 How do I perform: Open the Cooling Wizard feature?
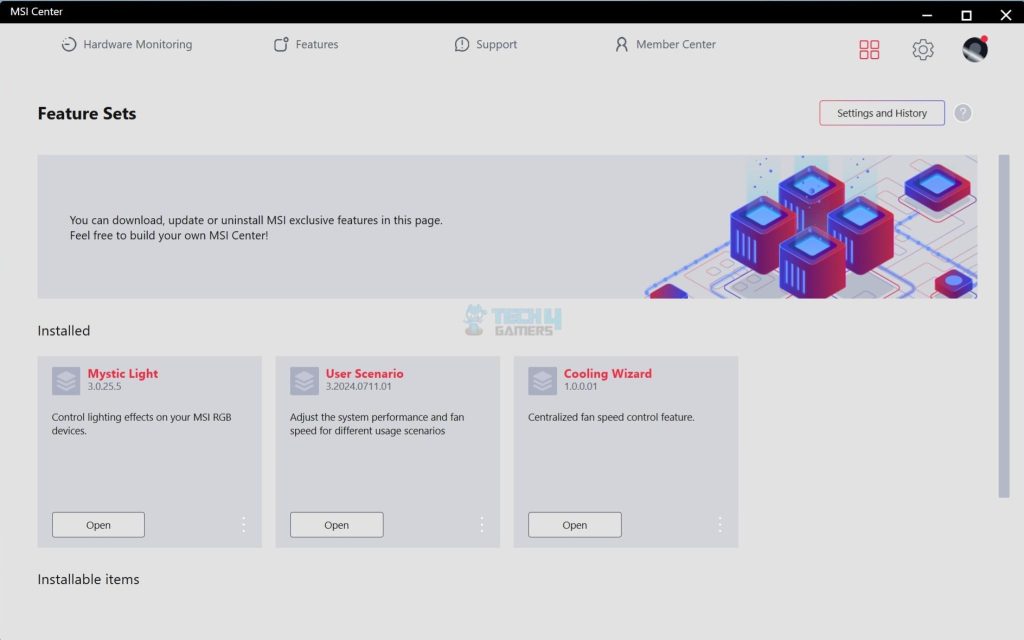coord(574,525)
